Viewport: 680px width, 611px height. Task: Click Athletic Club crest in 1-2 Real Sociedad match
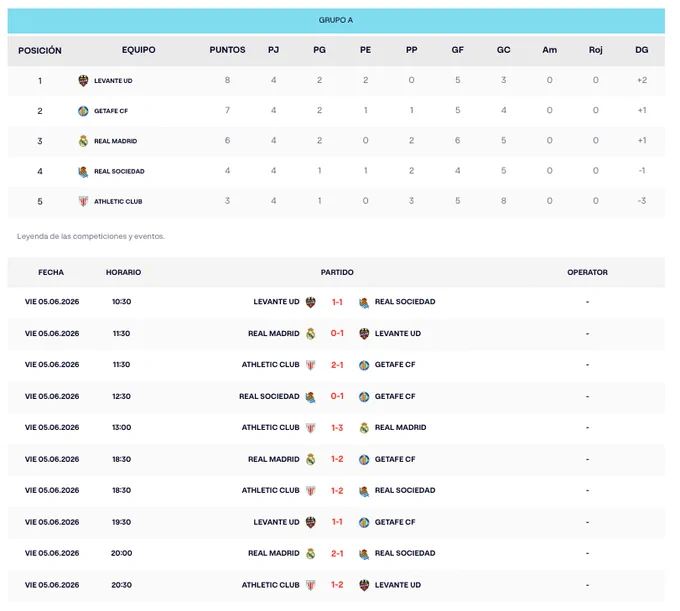(x=311, y=491)
